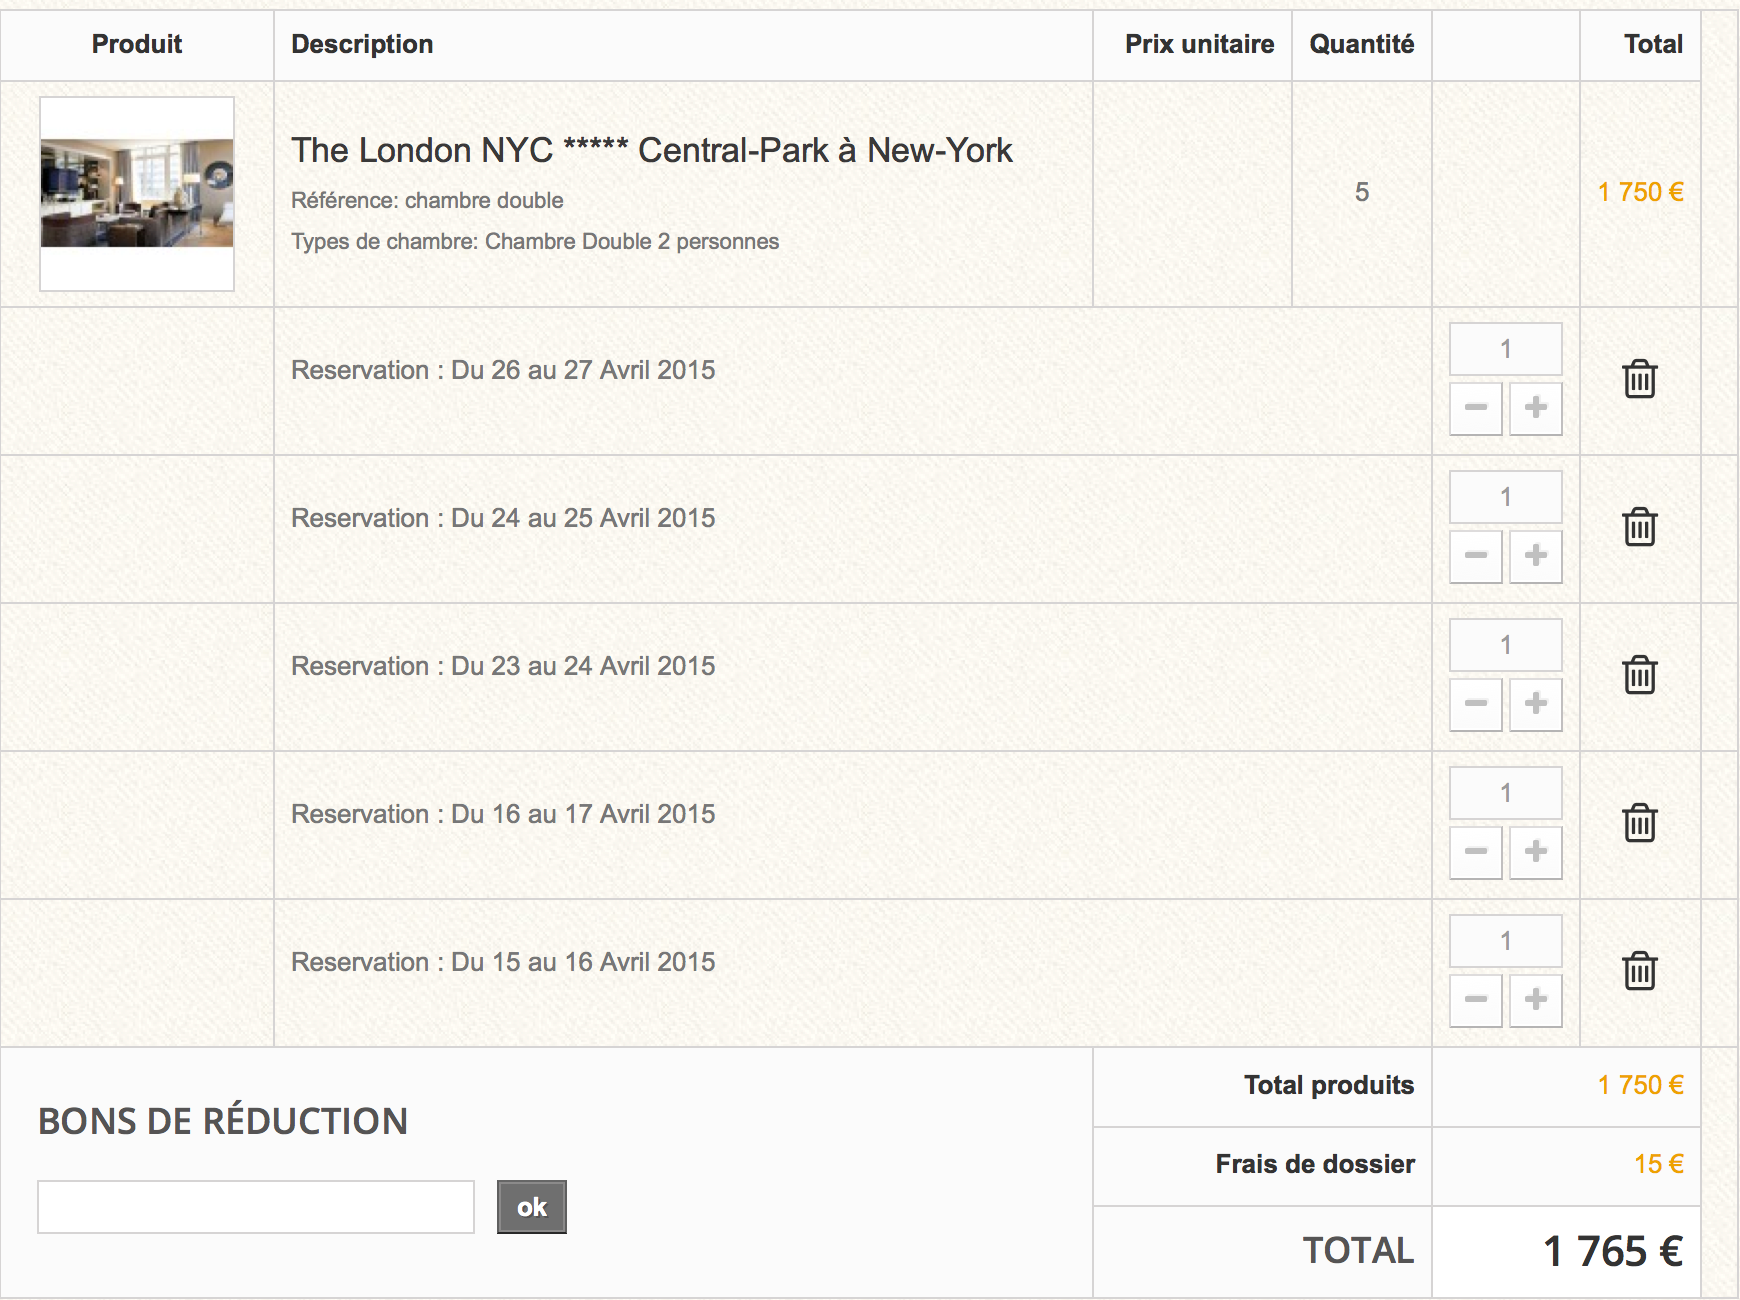This screenshot has width=1740, height=1300.
Task: Delete the 23 au 24 Avril reservation
Action: point(1640,675)
